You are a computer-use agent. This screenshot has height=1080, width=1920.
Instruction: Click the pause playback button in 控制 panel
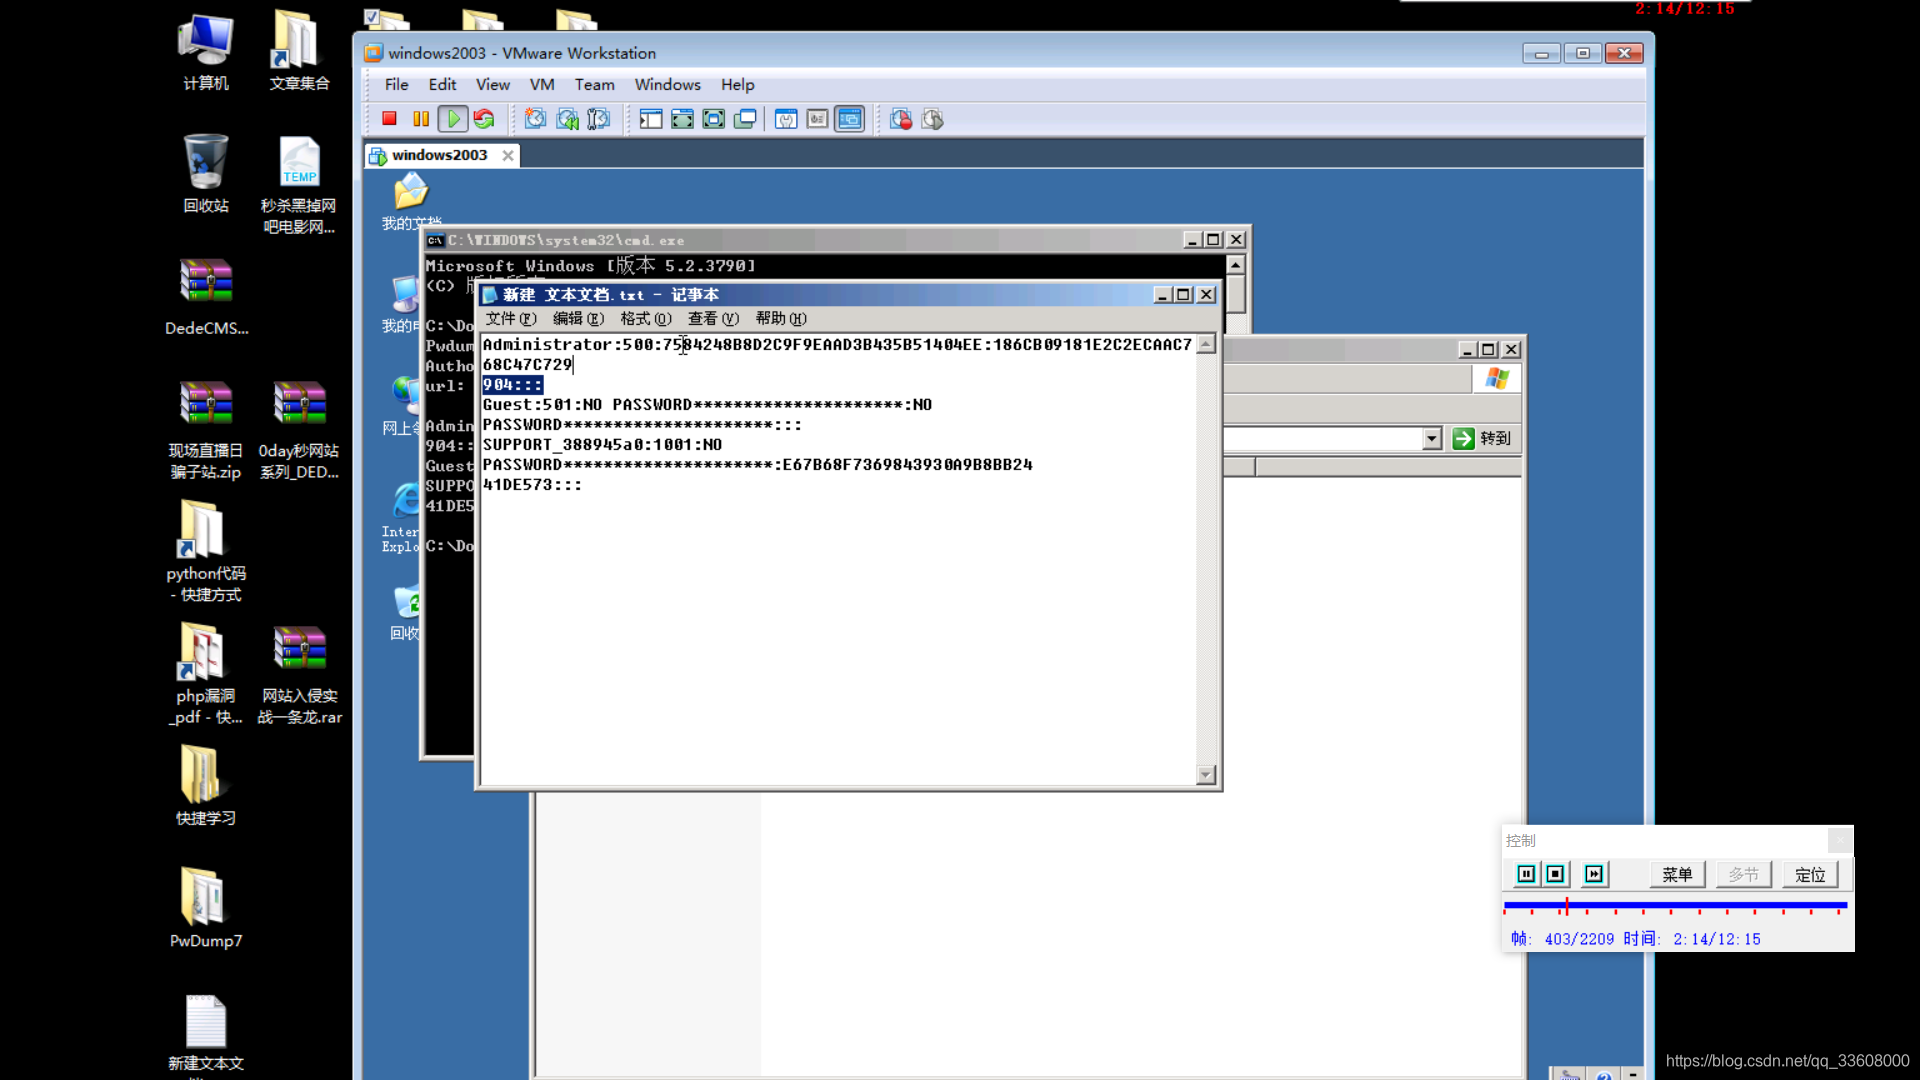tap(1526, 874)
